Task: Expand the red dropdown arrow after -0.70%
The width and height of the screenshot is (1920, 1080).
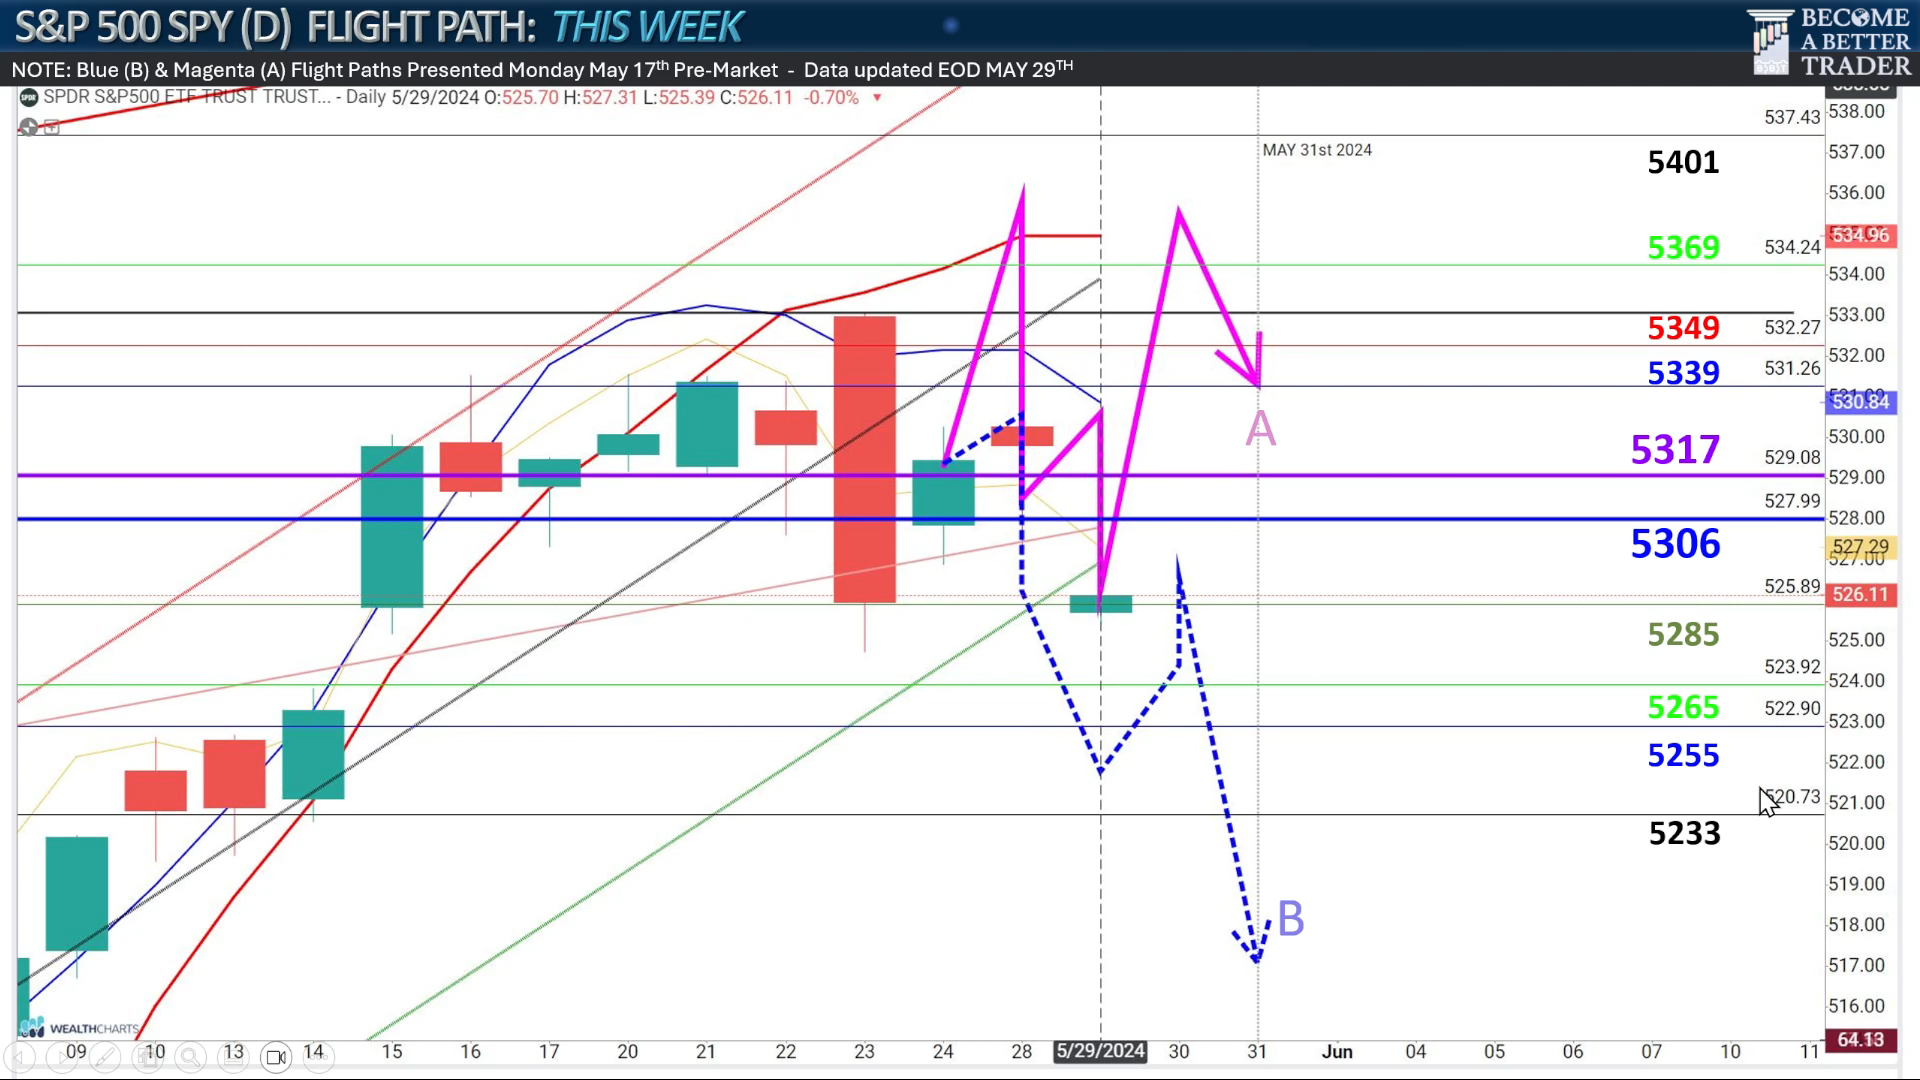Action: (x=877, y=98)
